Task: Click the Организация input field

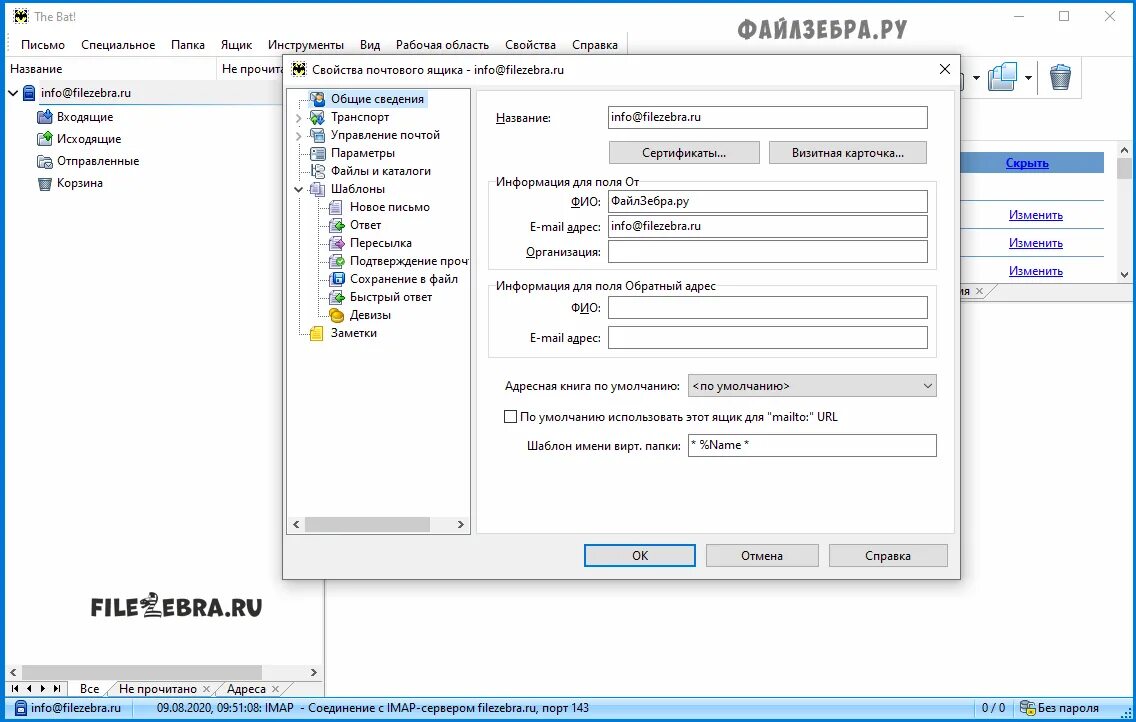Action: click(x=767, y=251)
